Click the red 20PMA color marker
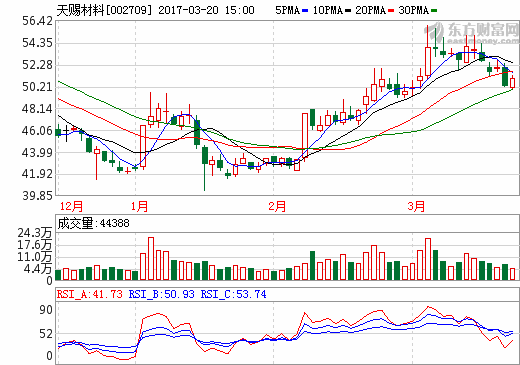The width and height of the screenshot is (520, 365). [391, 11]
